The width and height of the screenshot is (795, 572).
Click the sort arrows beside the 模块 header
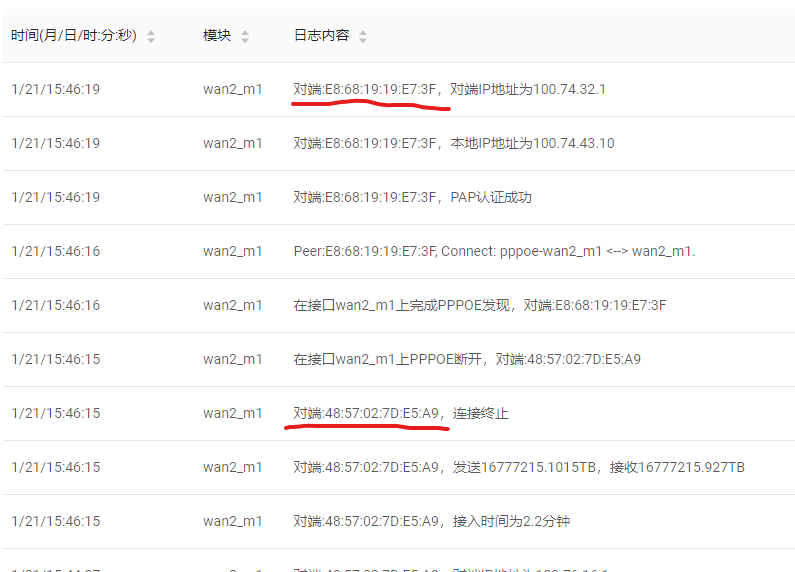click(245, 36)
